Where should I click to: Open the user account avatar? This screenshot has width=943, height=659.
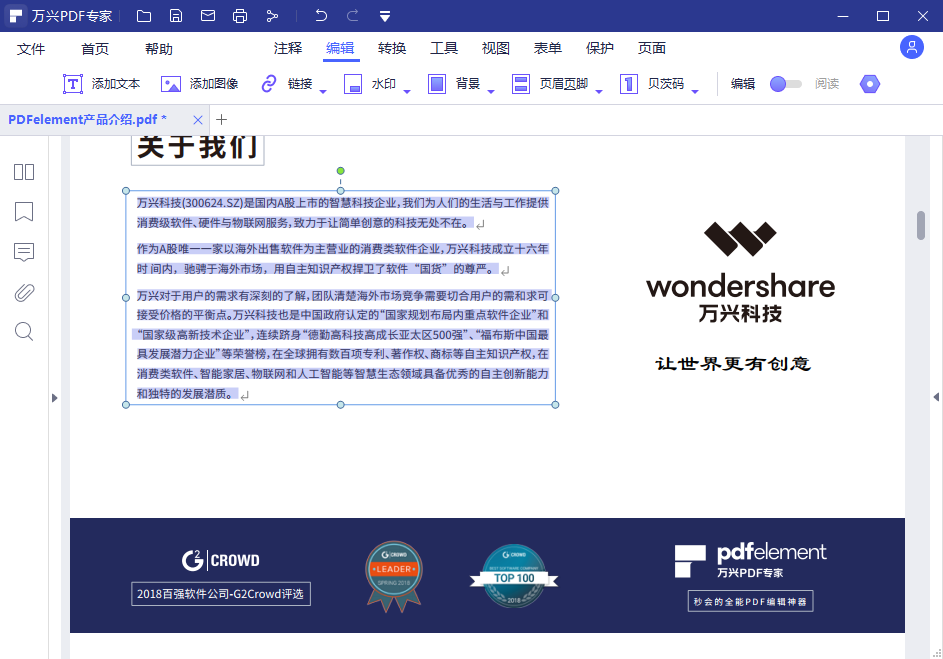point(912,47)
